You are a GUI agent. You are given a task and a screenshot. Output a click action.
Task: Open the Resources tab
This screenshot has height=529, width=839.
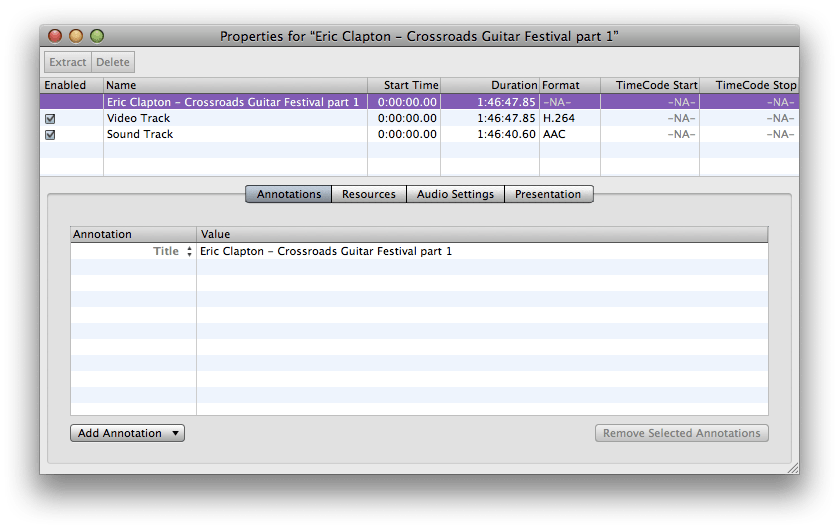click(x=369, y=194)
